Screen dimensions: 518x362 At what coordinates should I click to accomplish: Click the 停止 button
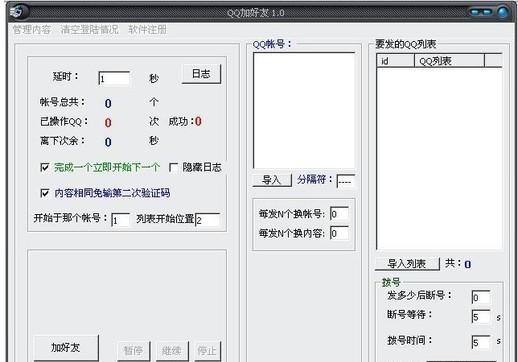(207, 351)
